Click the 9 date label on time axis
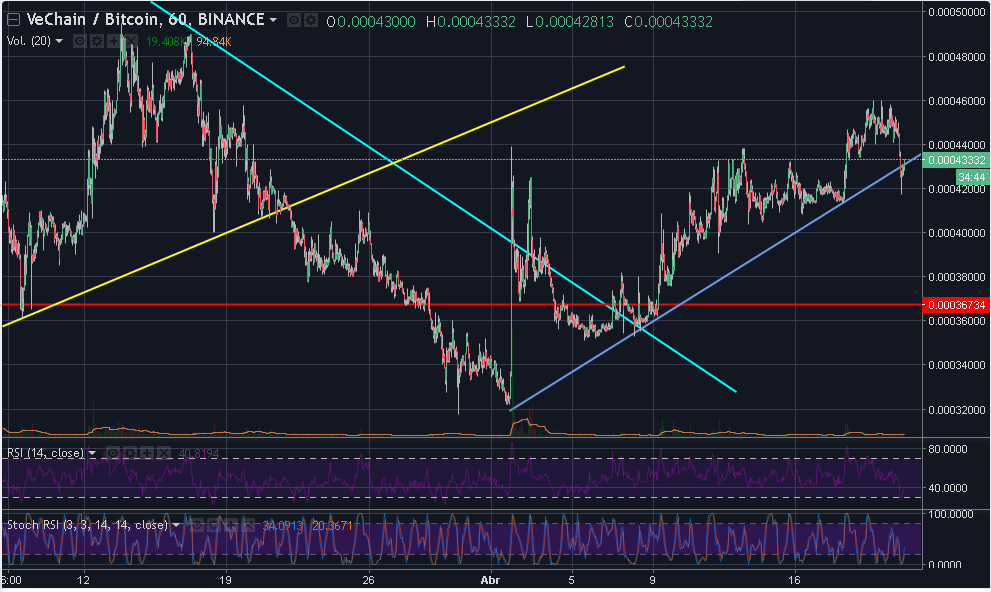Image resolution: width=991 pixels, height=592 pixels. coord(652,580)
